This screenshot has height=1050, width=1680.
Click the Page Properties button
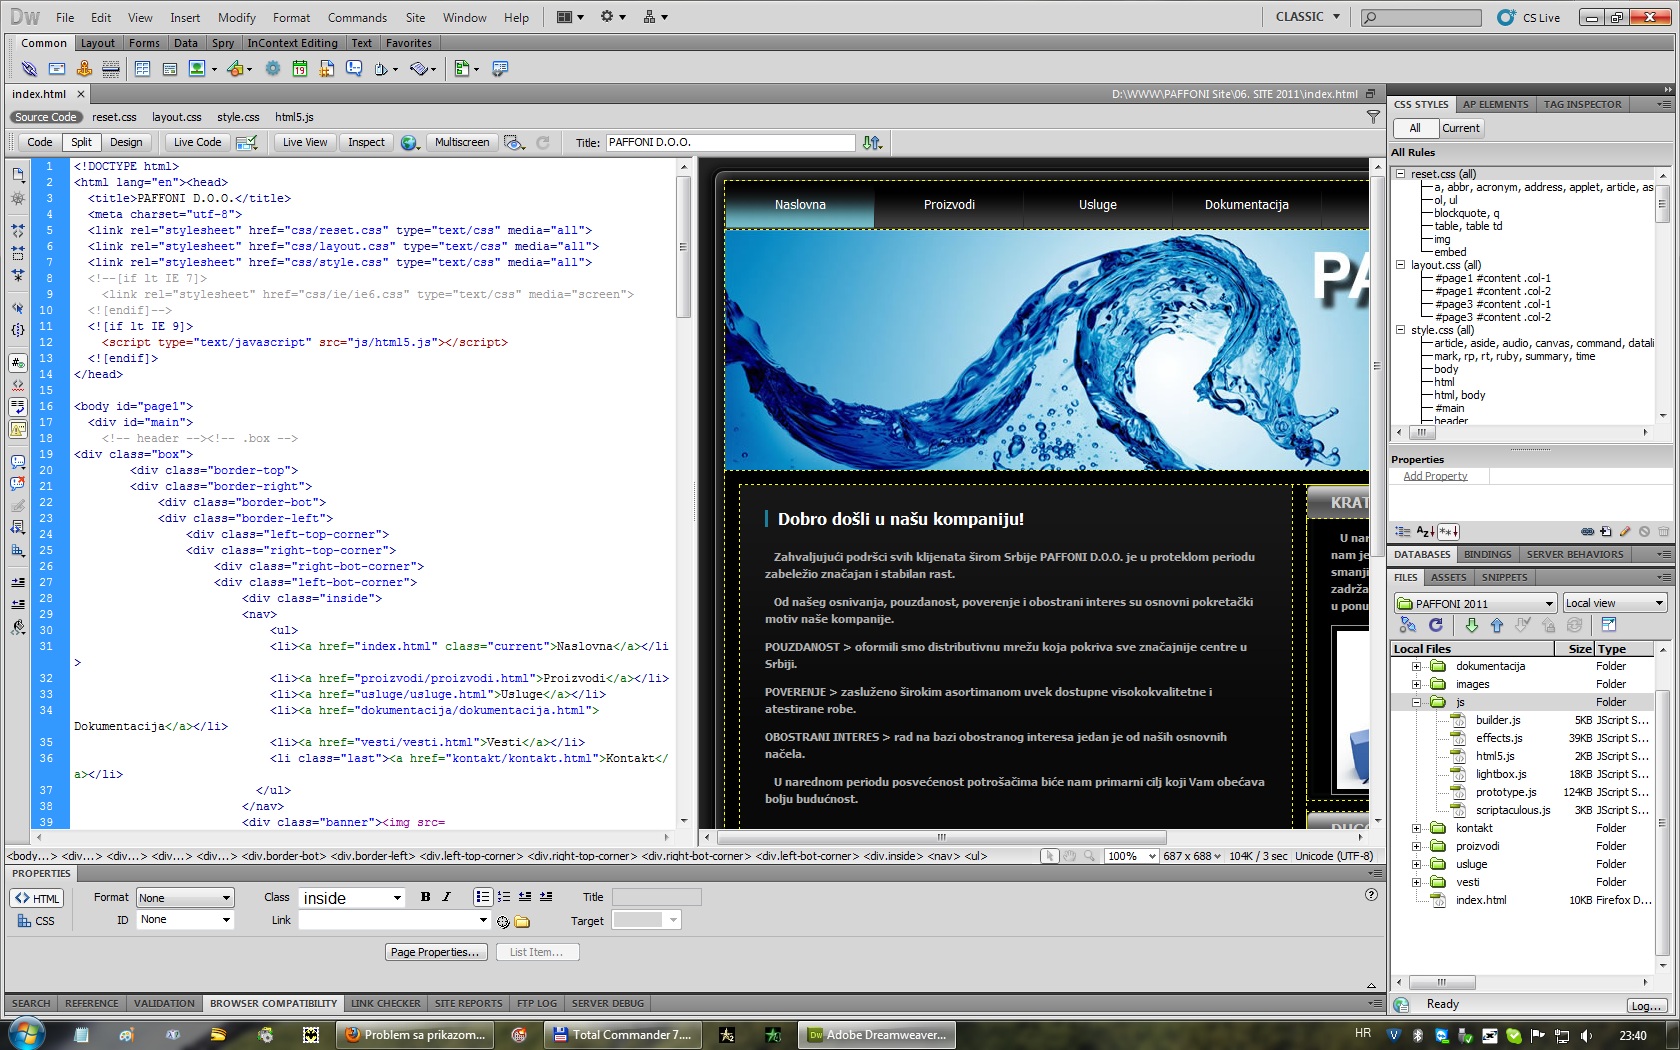pyautogui.click(x=435, y=952)
